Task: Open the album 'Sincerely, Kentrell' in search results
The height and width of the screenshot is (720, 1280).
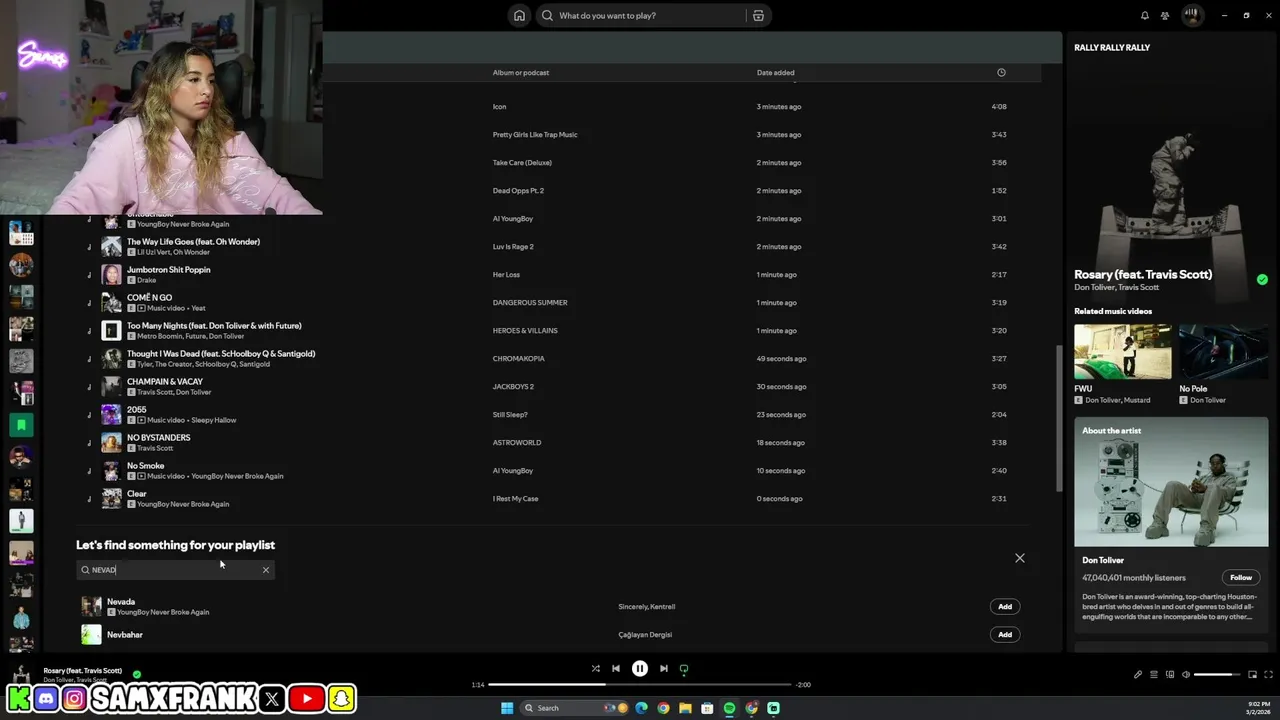Action: [x=646, y=606]
